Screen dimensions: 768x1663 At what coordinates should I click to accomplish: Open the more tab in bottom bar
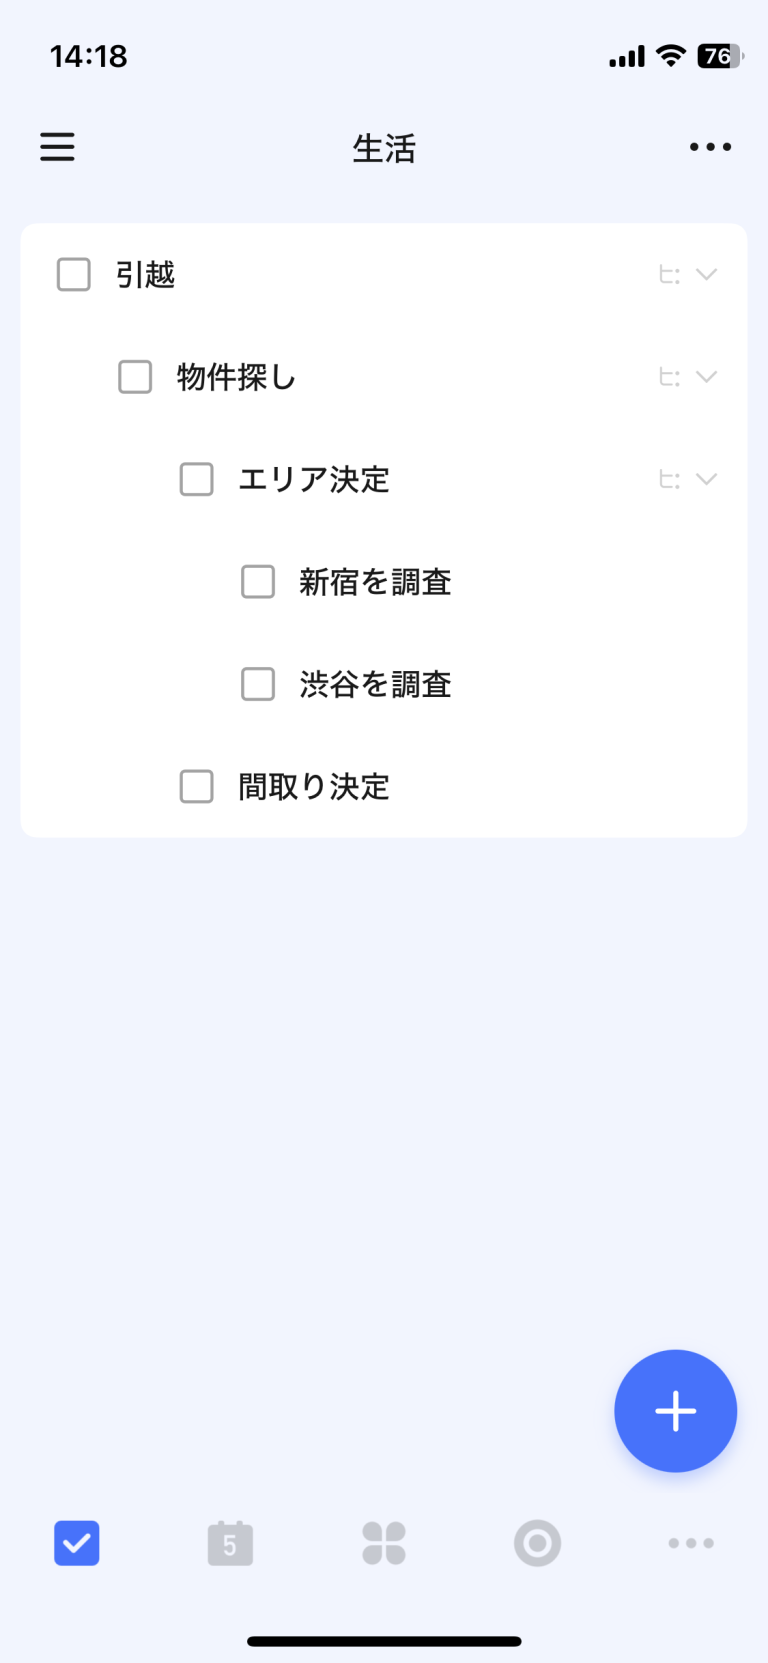[691, 1543]
